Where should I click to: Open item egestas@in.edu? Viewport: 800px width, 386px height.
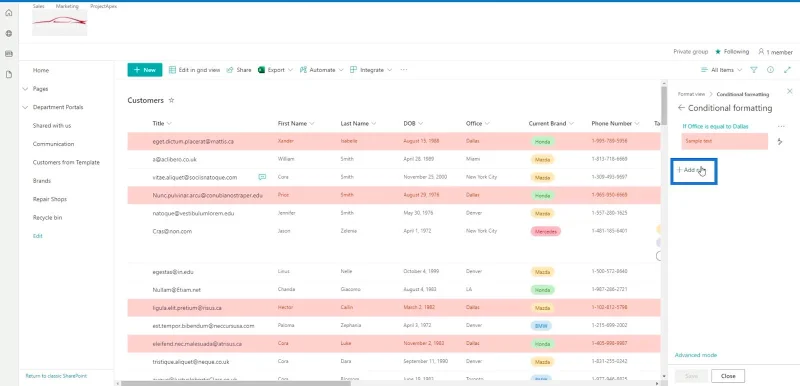pos(172,271)
